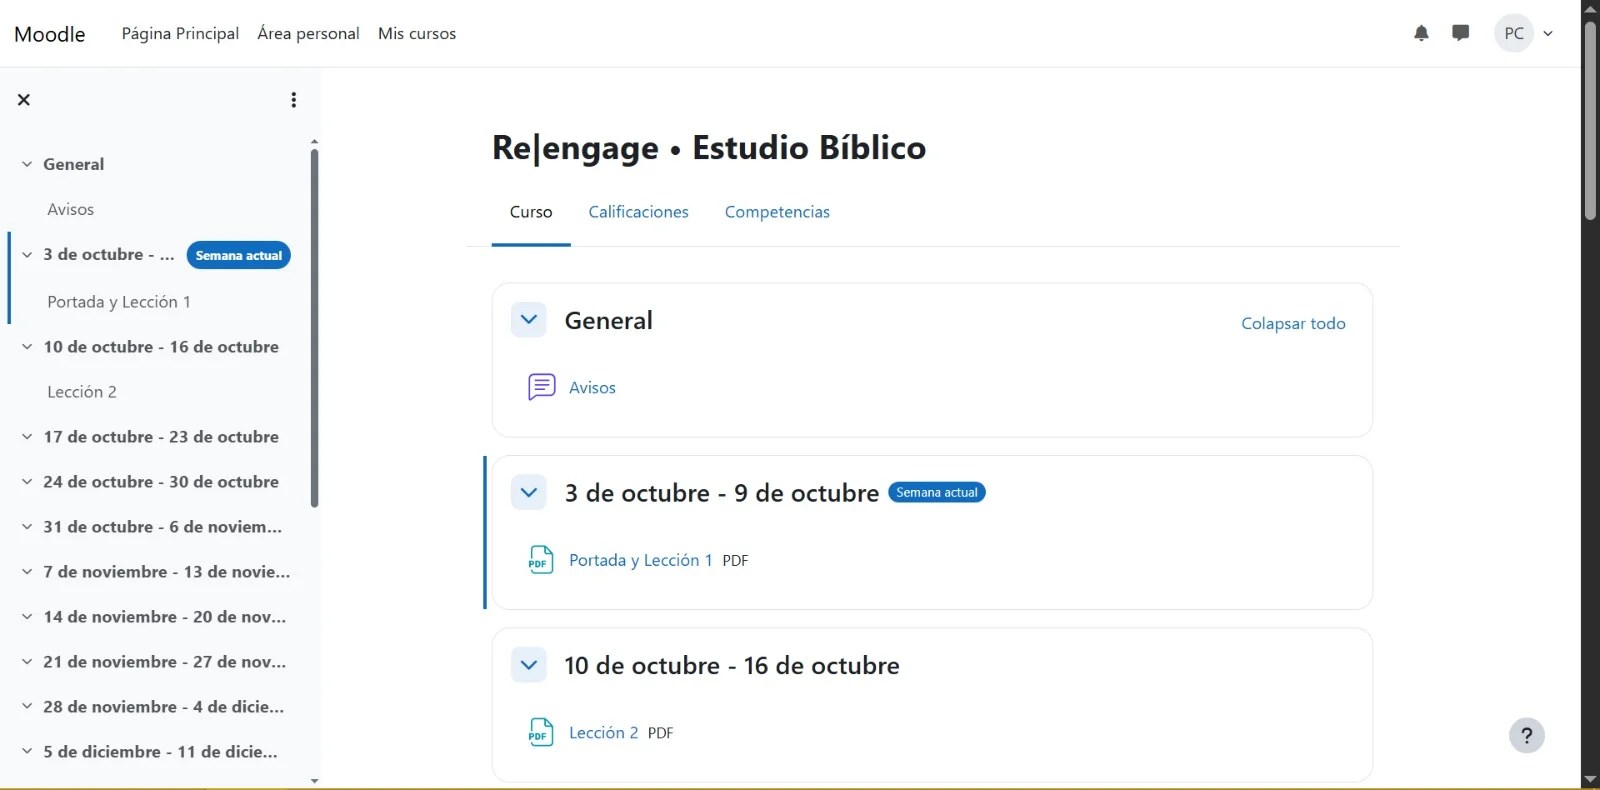1600x790 pixels.
Task: Click the Lección 2 PDF file icon
Action: [x=541, y=733]
